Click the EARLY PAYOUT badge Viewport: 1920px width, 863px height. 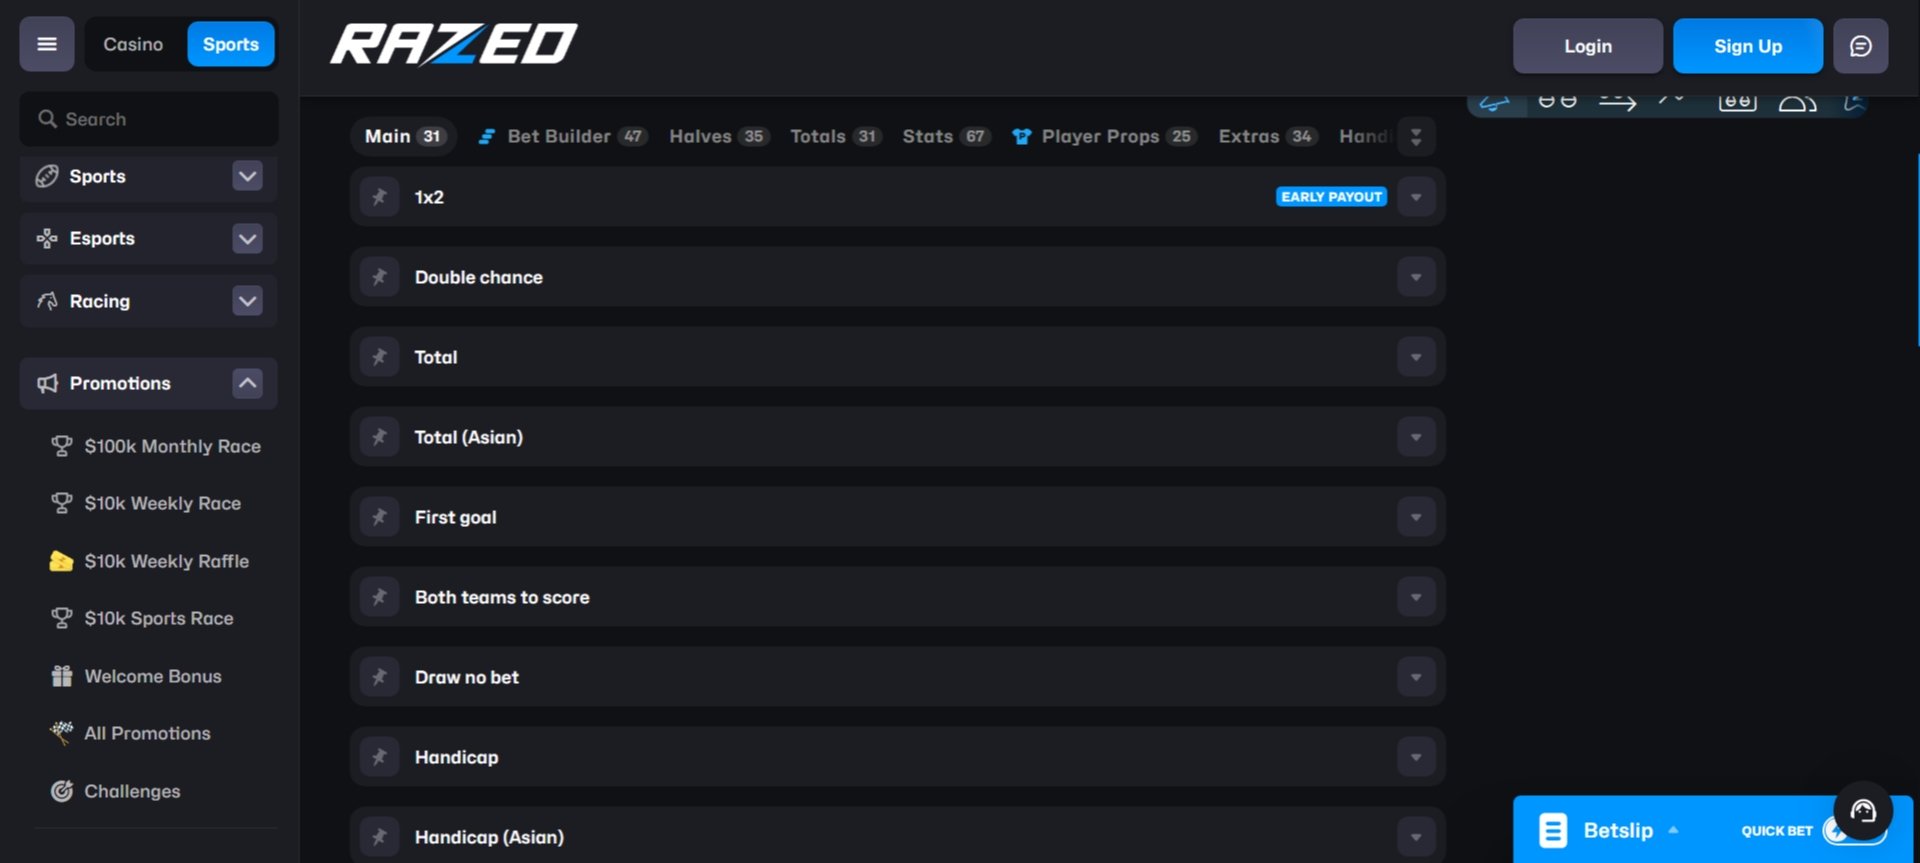(1331, 197)
